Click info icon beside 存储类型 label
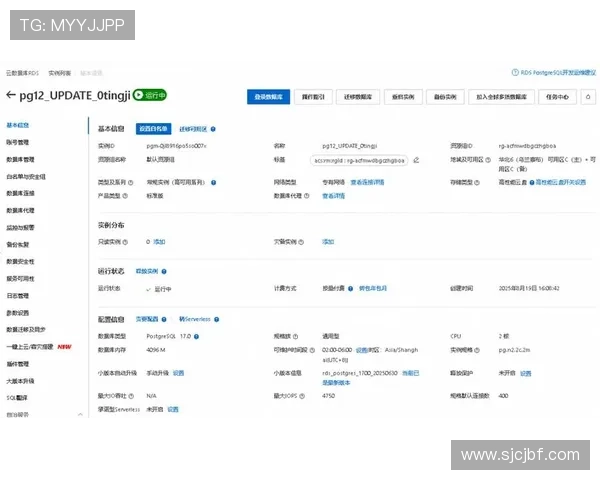600x480 pixels. tap(477, 183)
